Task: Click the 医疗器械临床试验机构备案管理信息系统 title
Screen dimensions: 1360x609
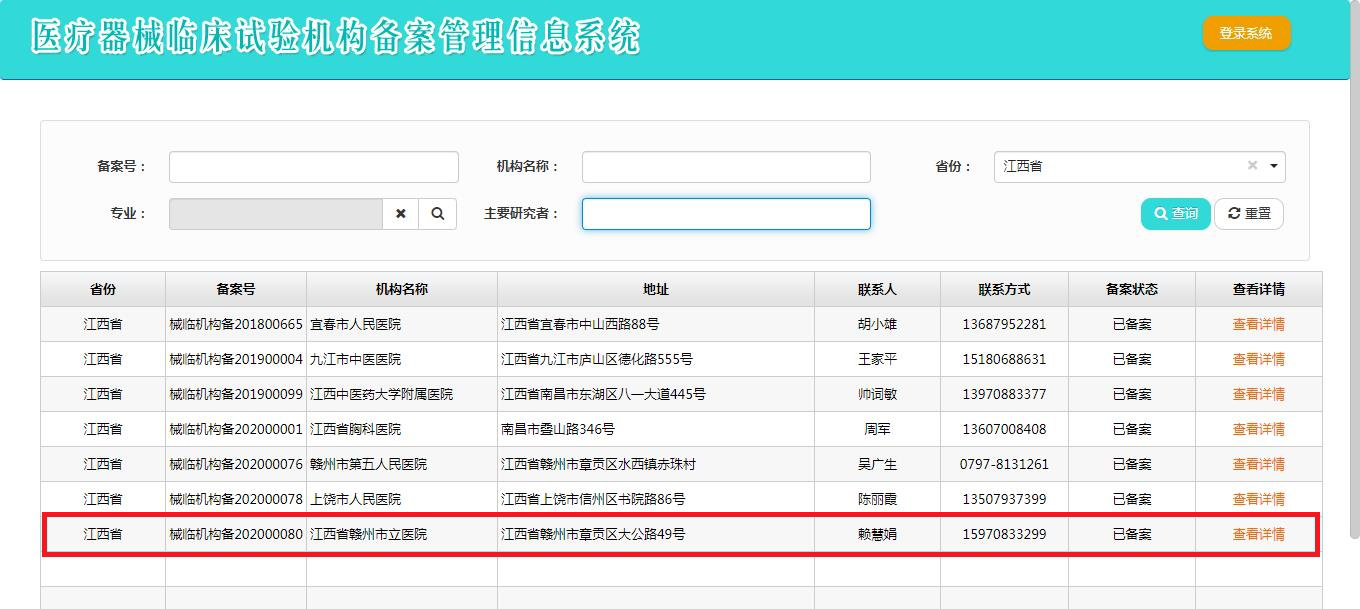Action: tap(335, 37)
